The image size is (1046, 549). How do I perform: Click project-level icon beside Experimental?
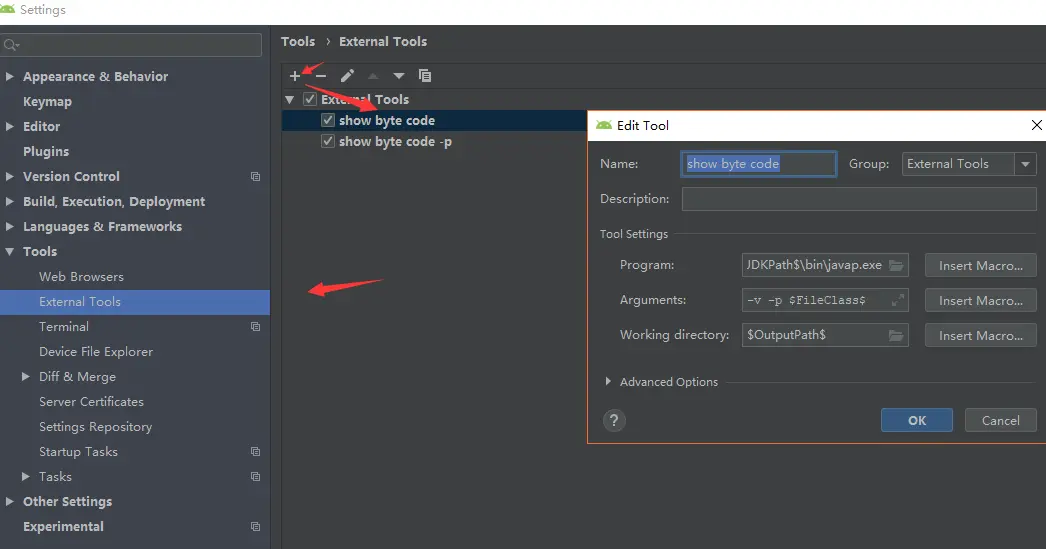click(255, 527)
